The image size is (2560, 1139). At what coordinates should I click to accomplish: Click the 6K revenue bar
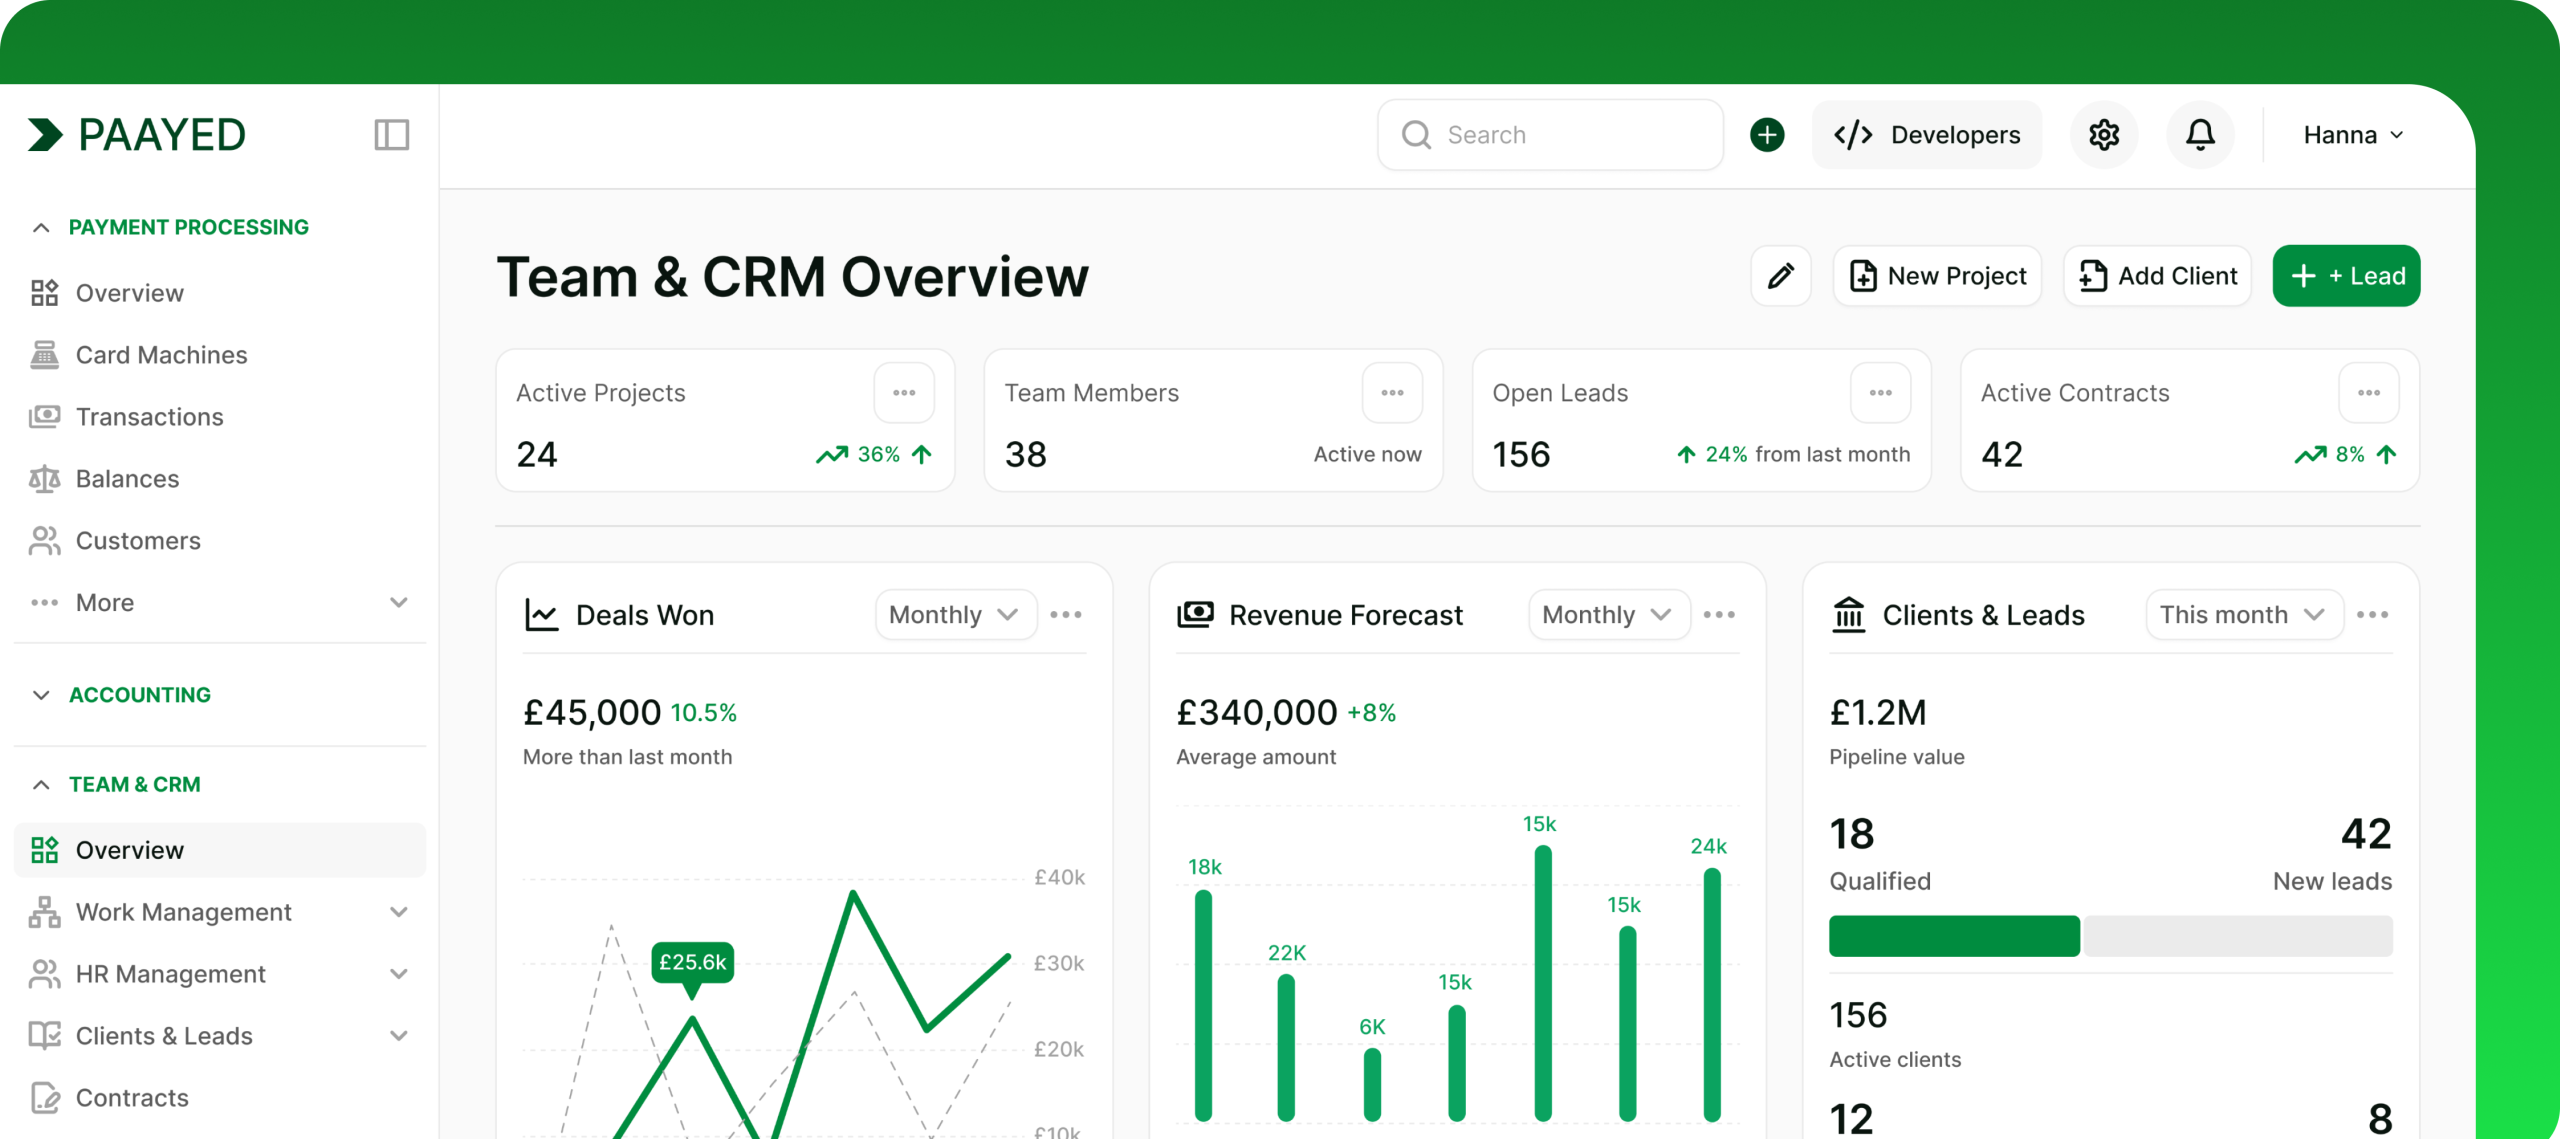1372,1084
